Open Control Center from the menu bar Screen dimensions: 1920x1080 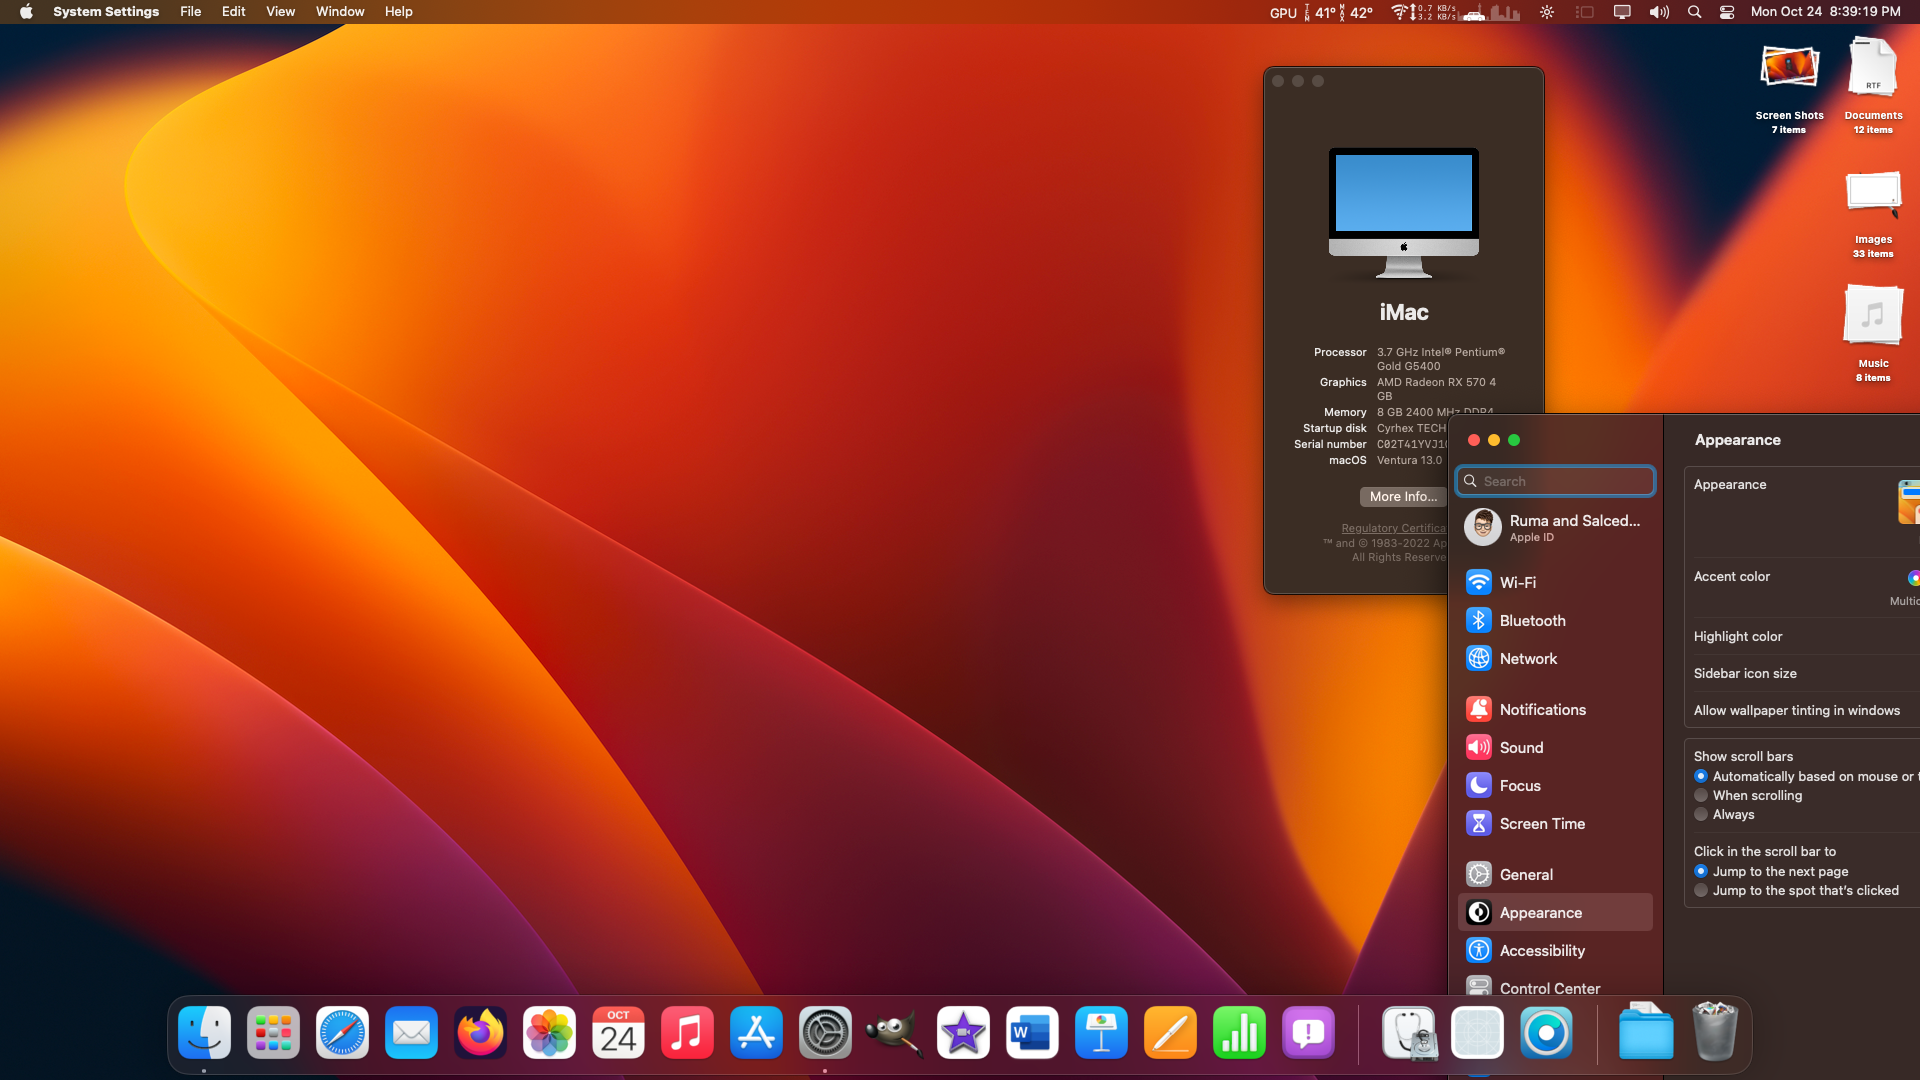(1727, 12)
